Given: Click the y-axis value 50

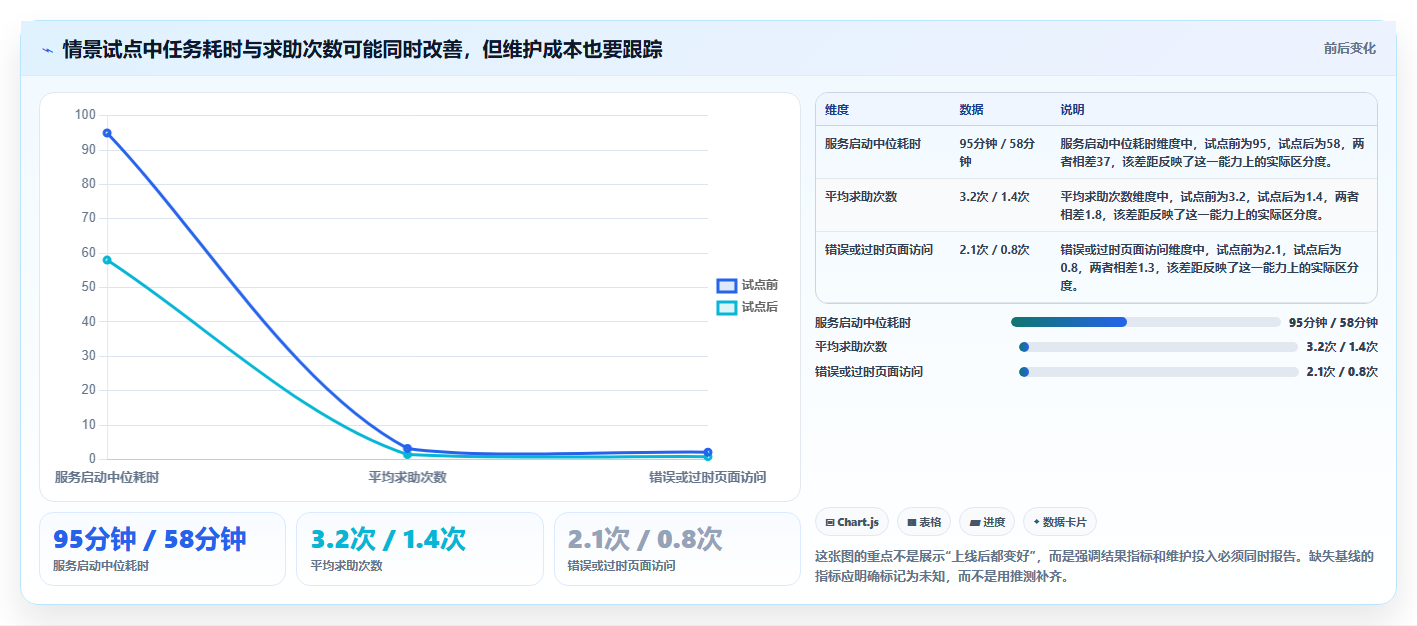Looking at the screenshot, I should coord(88,287).
